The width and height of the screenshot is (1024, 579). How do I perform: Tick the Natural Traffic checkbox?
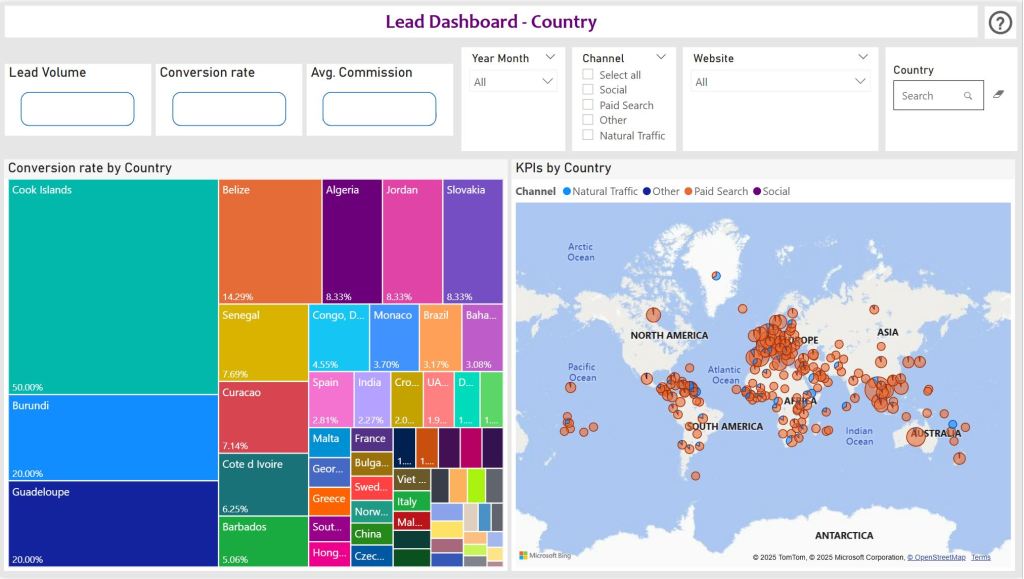[x=588, y=135]
